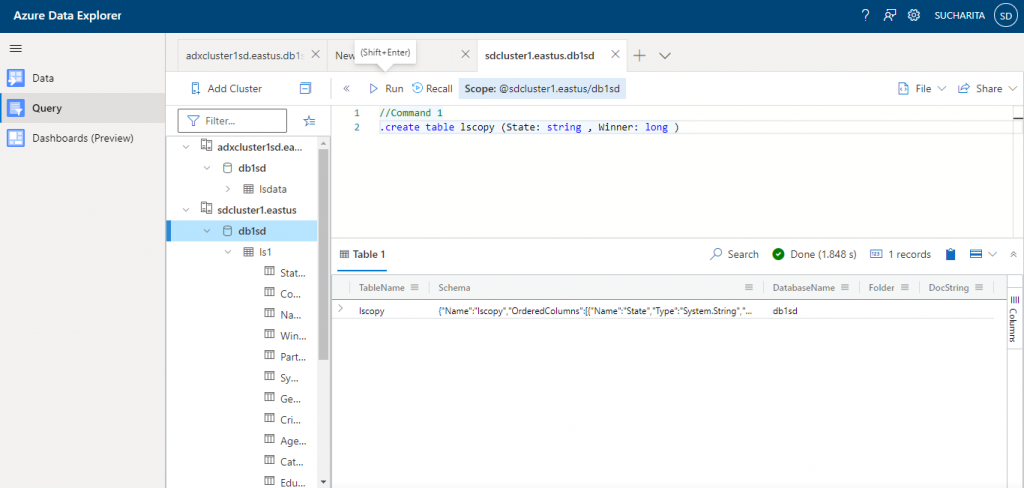Click the favorites star filter icon
The height and width of the screenshot is (488, 1024).
(x=309, y=121)
